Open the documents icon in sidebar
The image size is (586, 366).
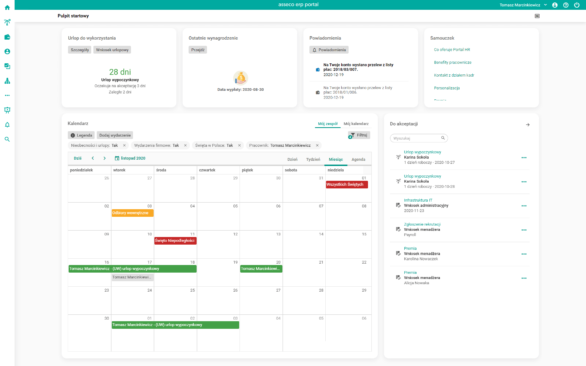[x=7, y=66]
